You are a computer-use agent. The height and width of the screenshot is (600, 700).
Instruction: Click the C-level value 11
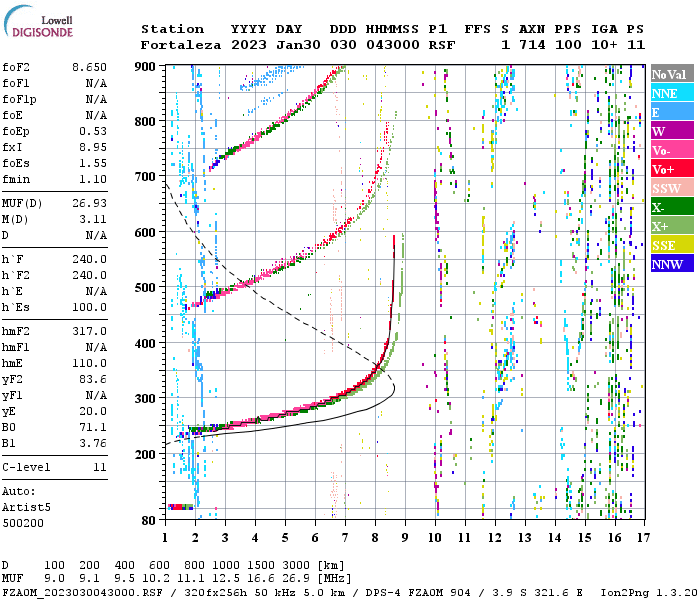coord(100,467)
